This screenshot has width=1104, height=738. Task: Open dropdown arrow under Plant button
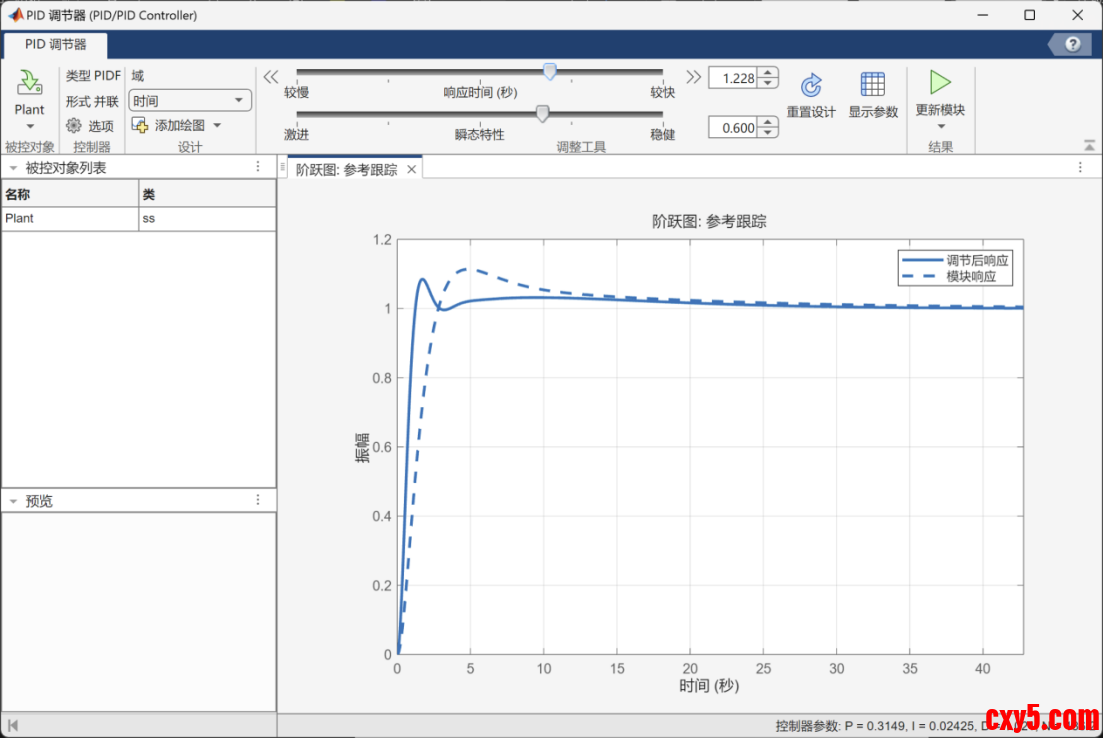tap(29, 126)
